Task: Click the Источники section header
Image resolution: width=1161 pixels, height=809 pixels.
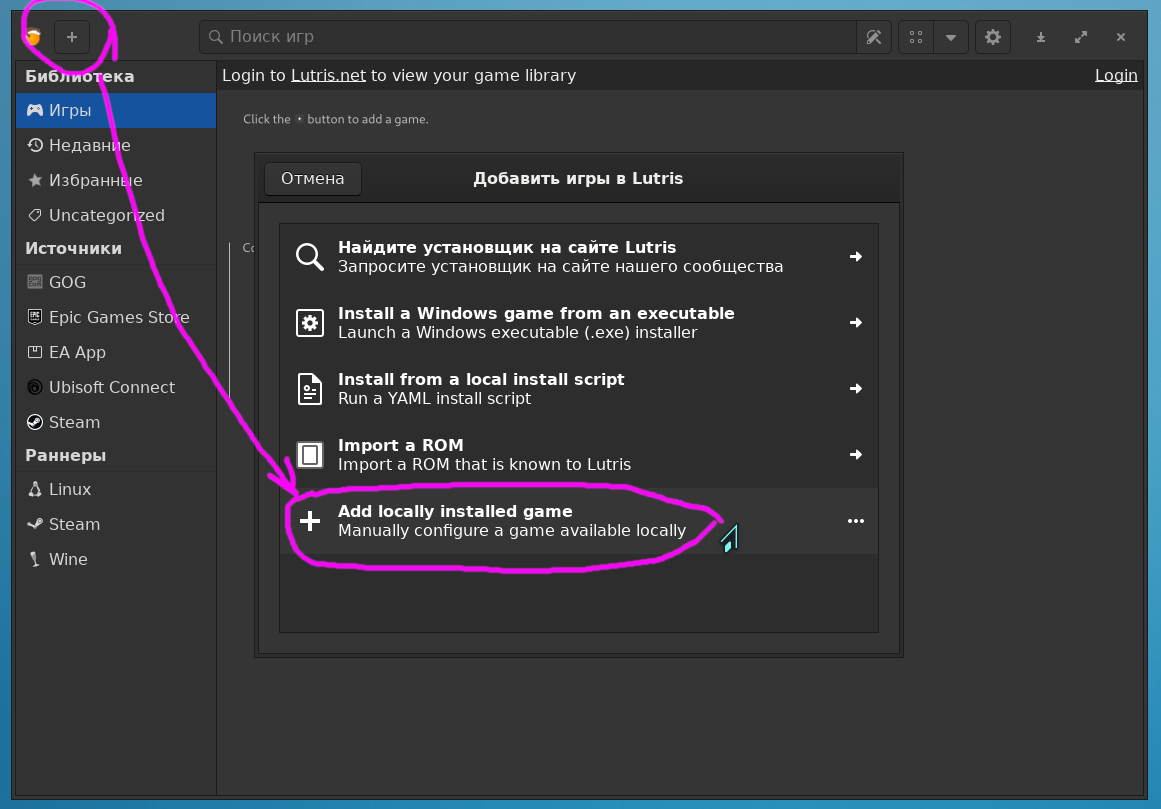Action: [x=73, y=249]
